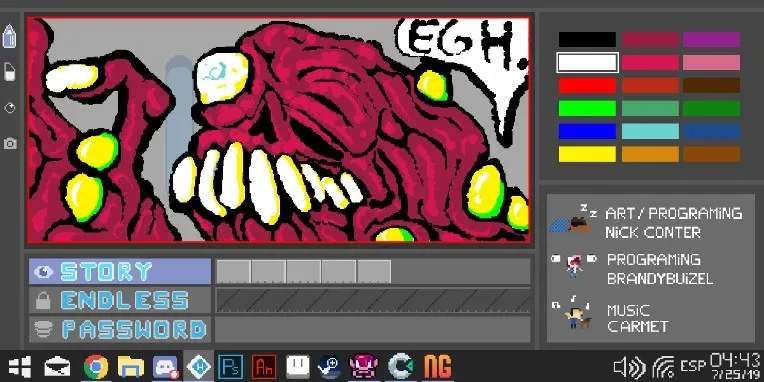This screenshot has height=382, width=764.
Task: Click the BrandyBuizel character sprite
Action: coord(574,267)
